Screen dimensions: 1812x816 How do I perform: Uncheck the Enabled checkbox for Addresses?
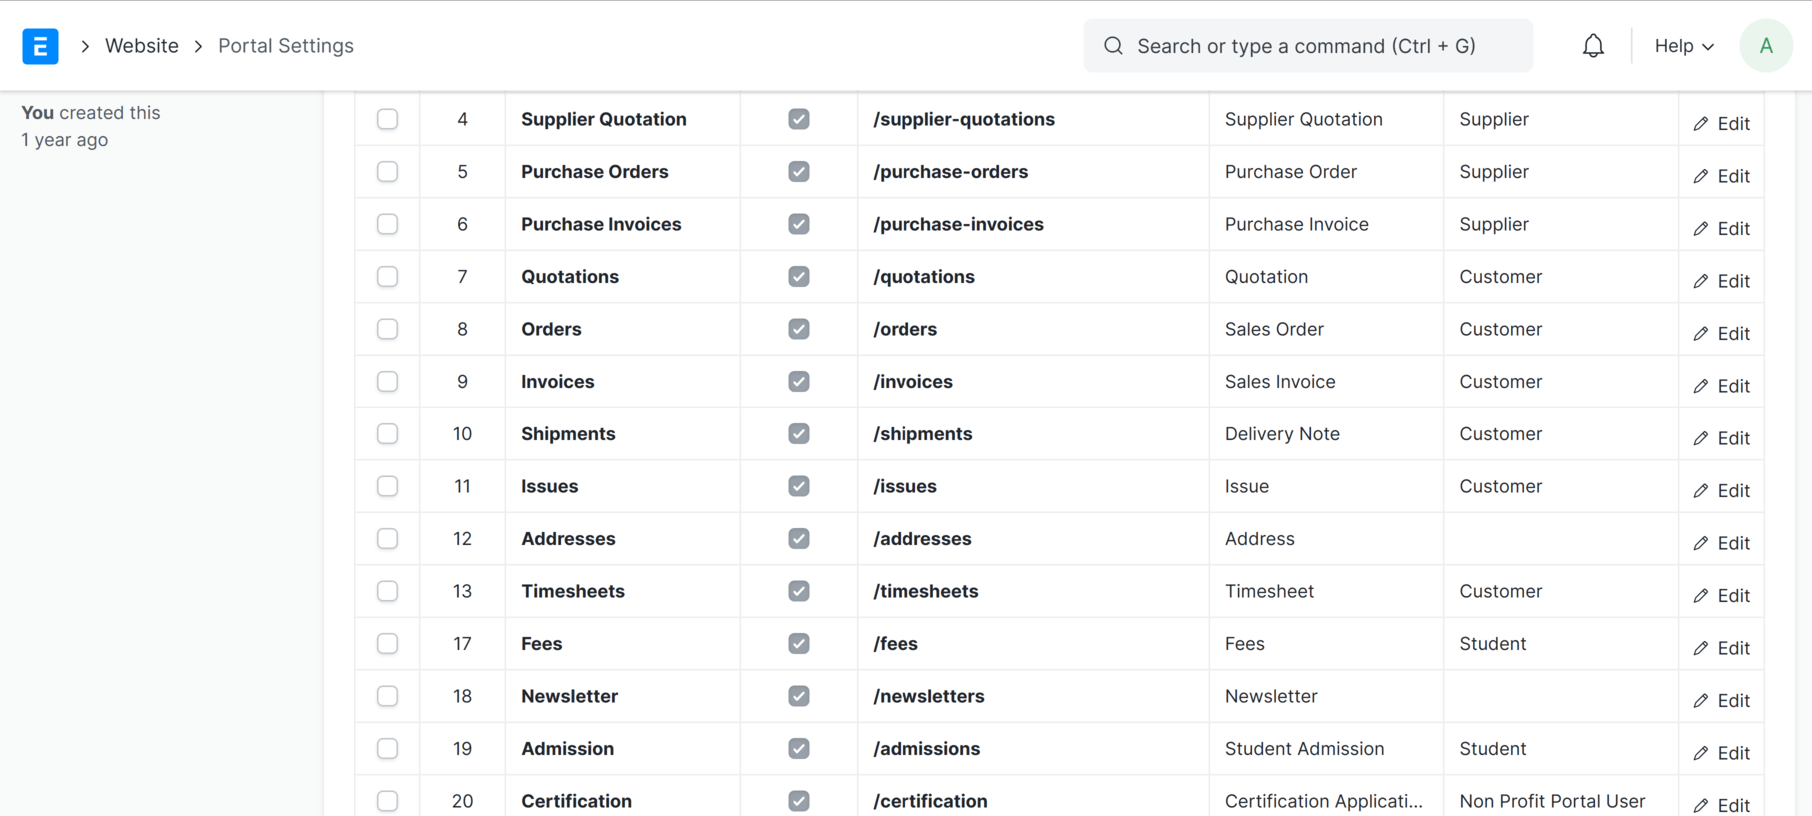tap(798, 539)
